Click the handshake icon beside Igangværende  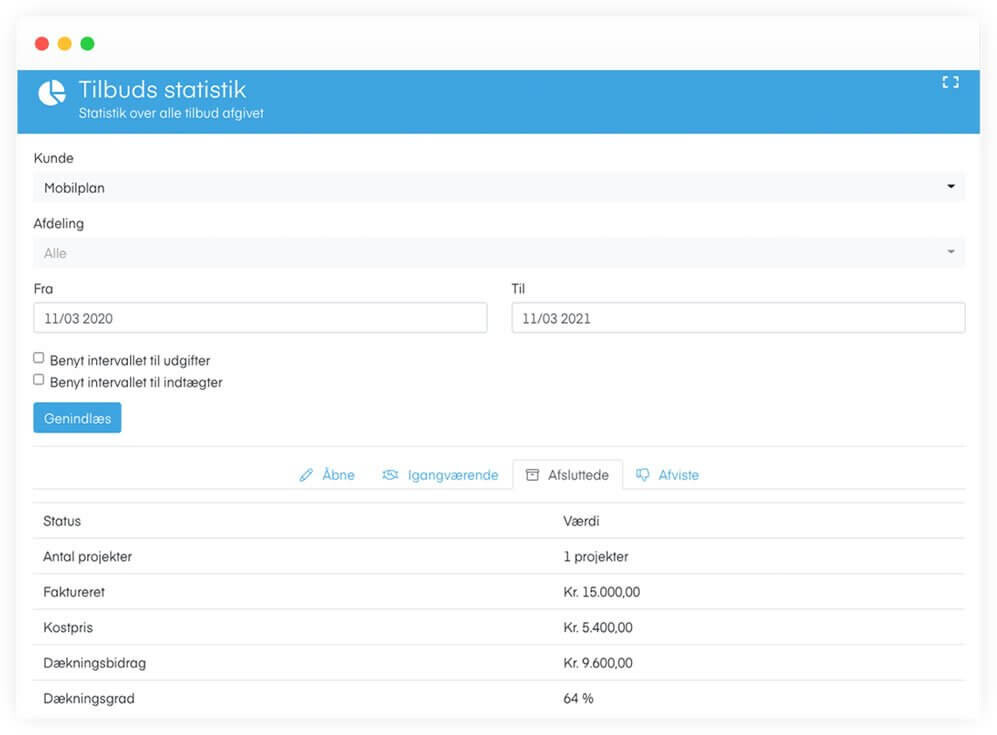click(390, 475)
